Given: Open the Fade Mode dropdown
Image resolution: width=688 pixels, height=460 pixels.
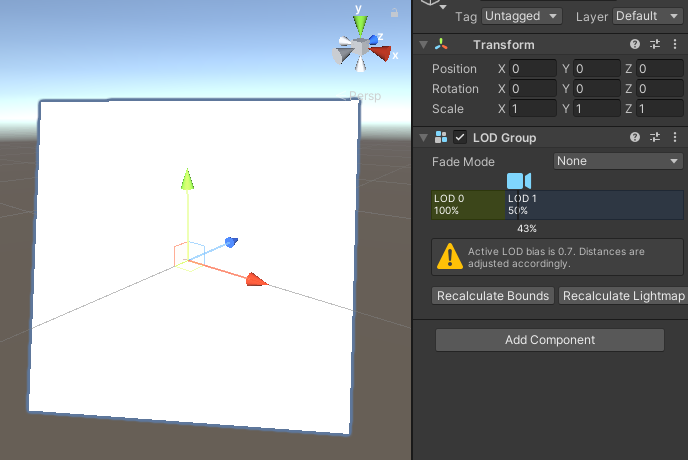Looking at the screenshot, I should point(618,161).
